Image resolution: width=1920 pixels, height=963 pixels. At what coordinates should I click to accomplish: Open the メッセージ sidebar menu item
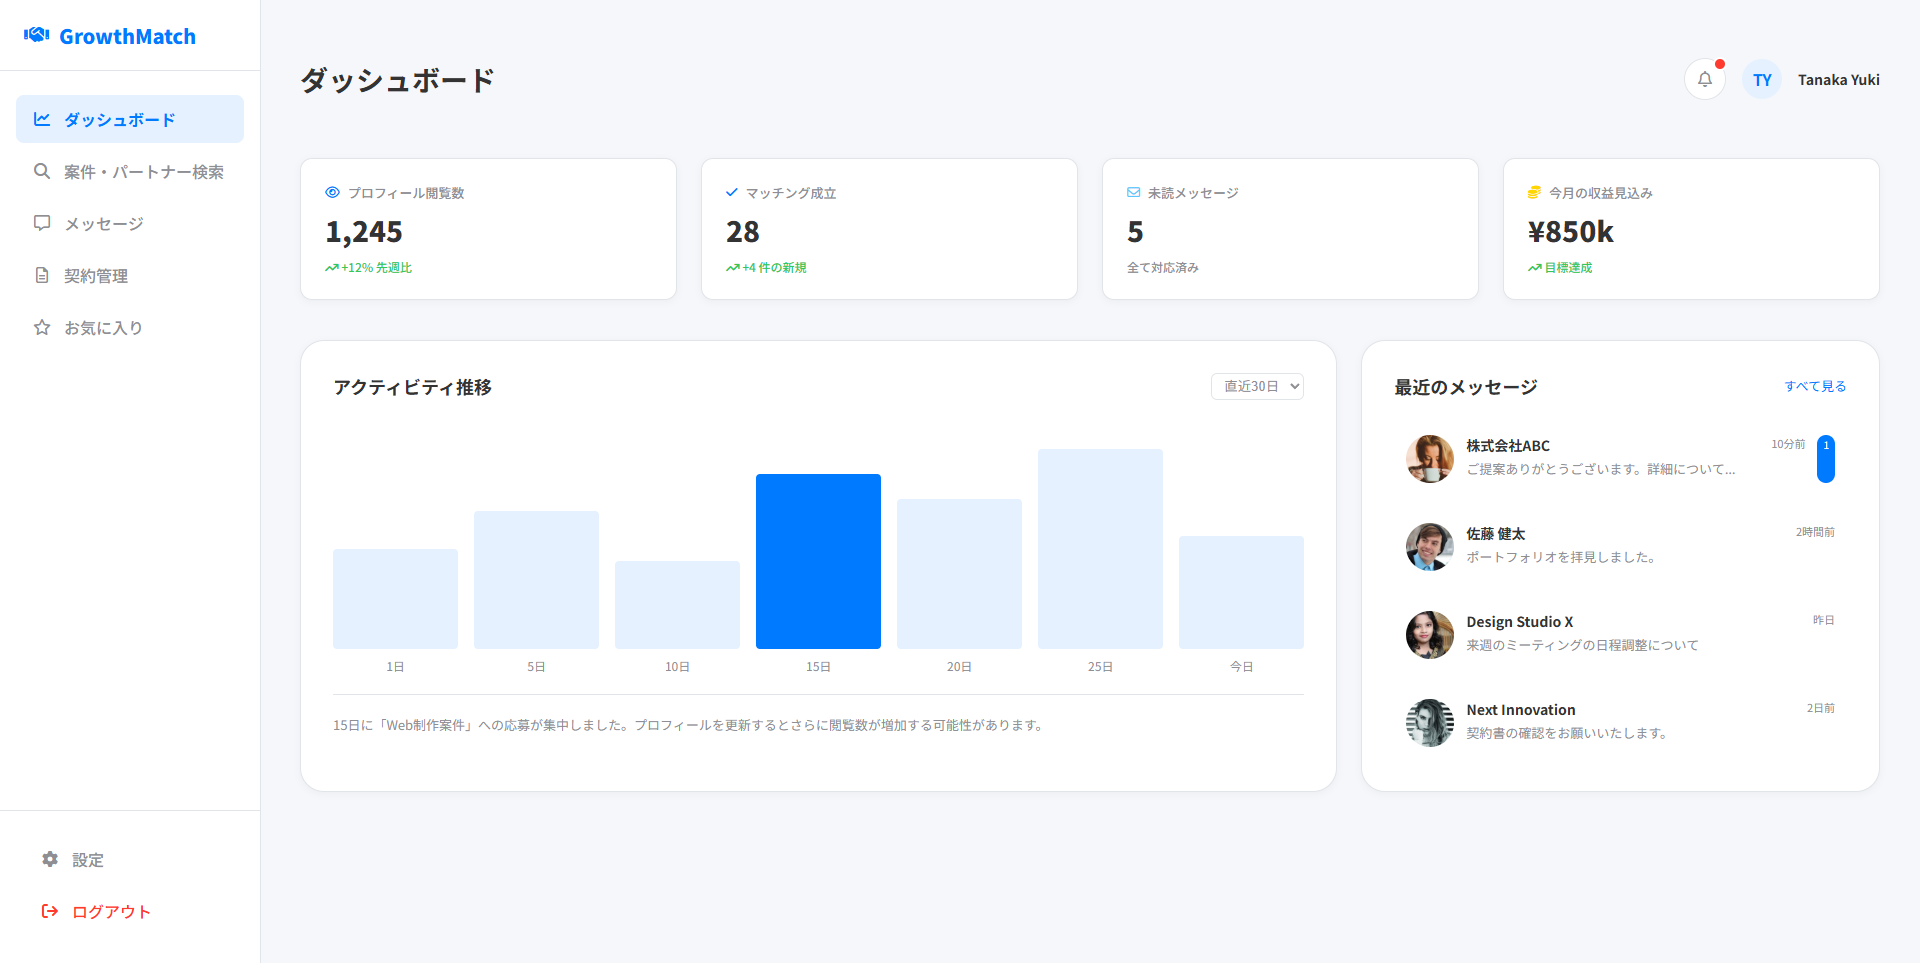[104, 224]
